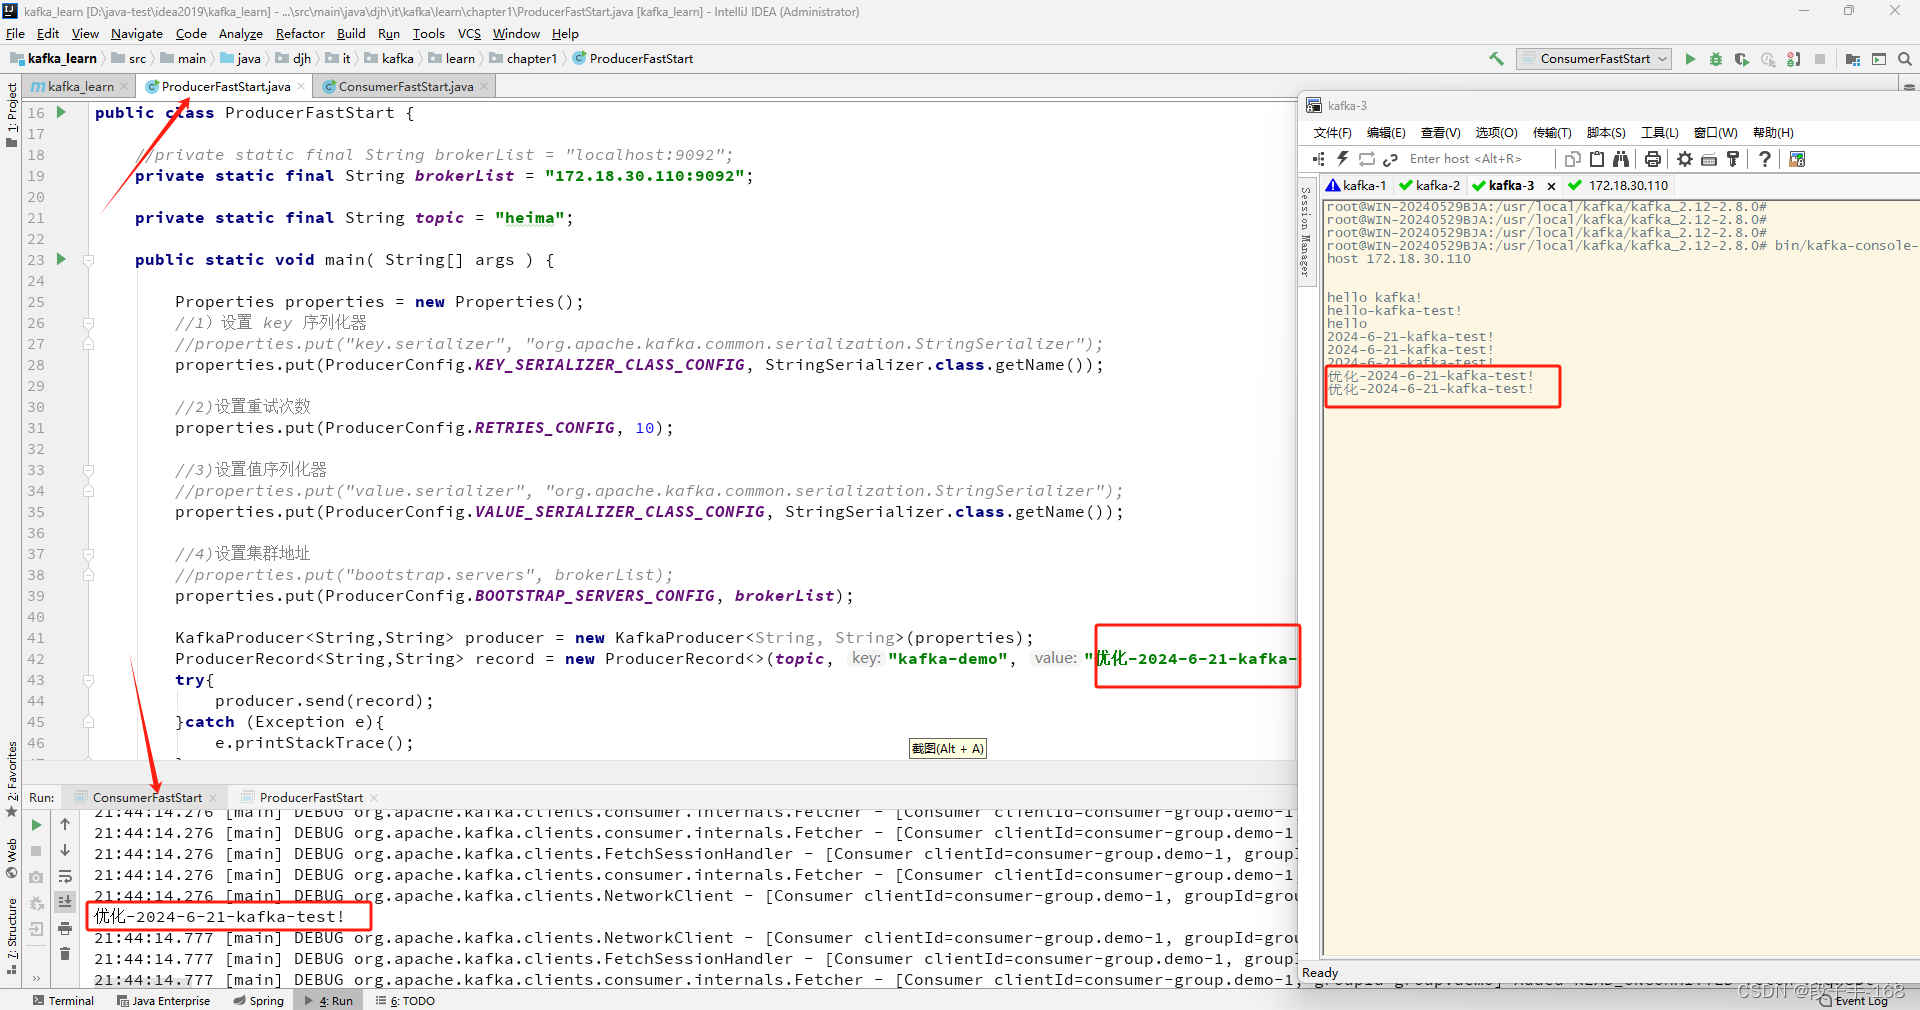Screen dimensions: 1920x1010
Task: Select the ProducerFastStart run tab
Action: coord(311,798)
